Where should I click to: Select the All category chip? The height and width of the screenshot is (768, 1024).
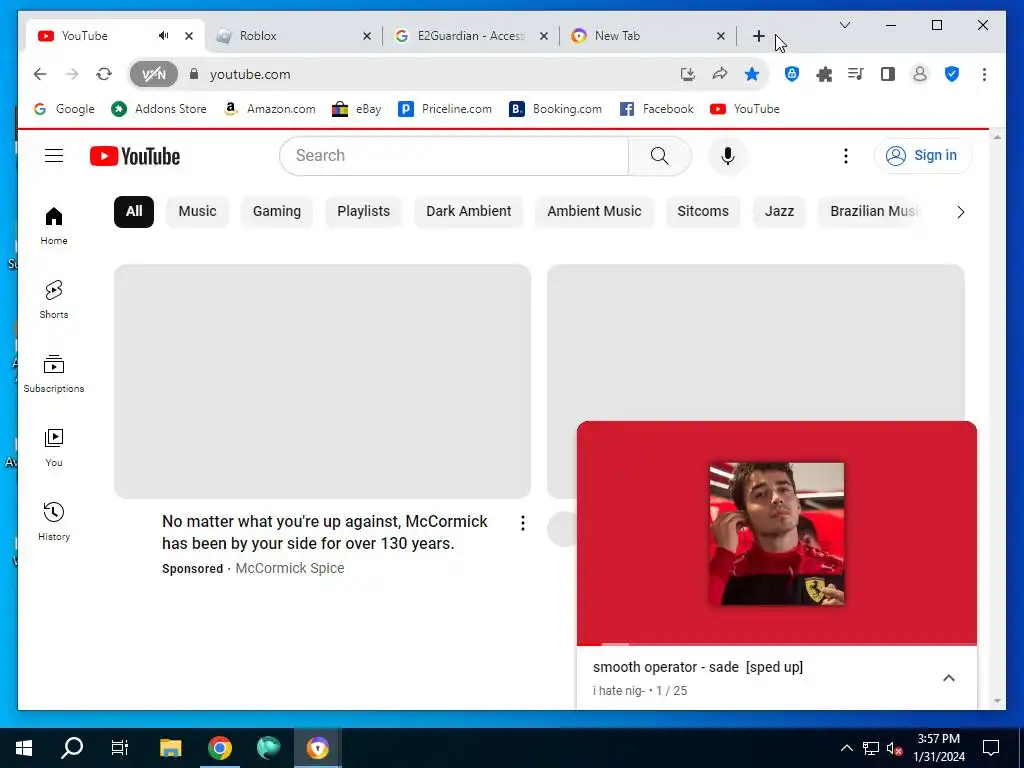134,212
